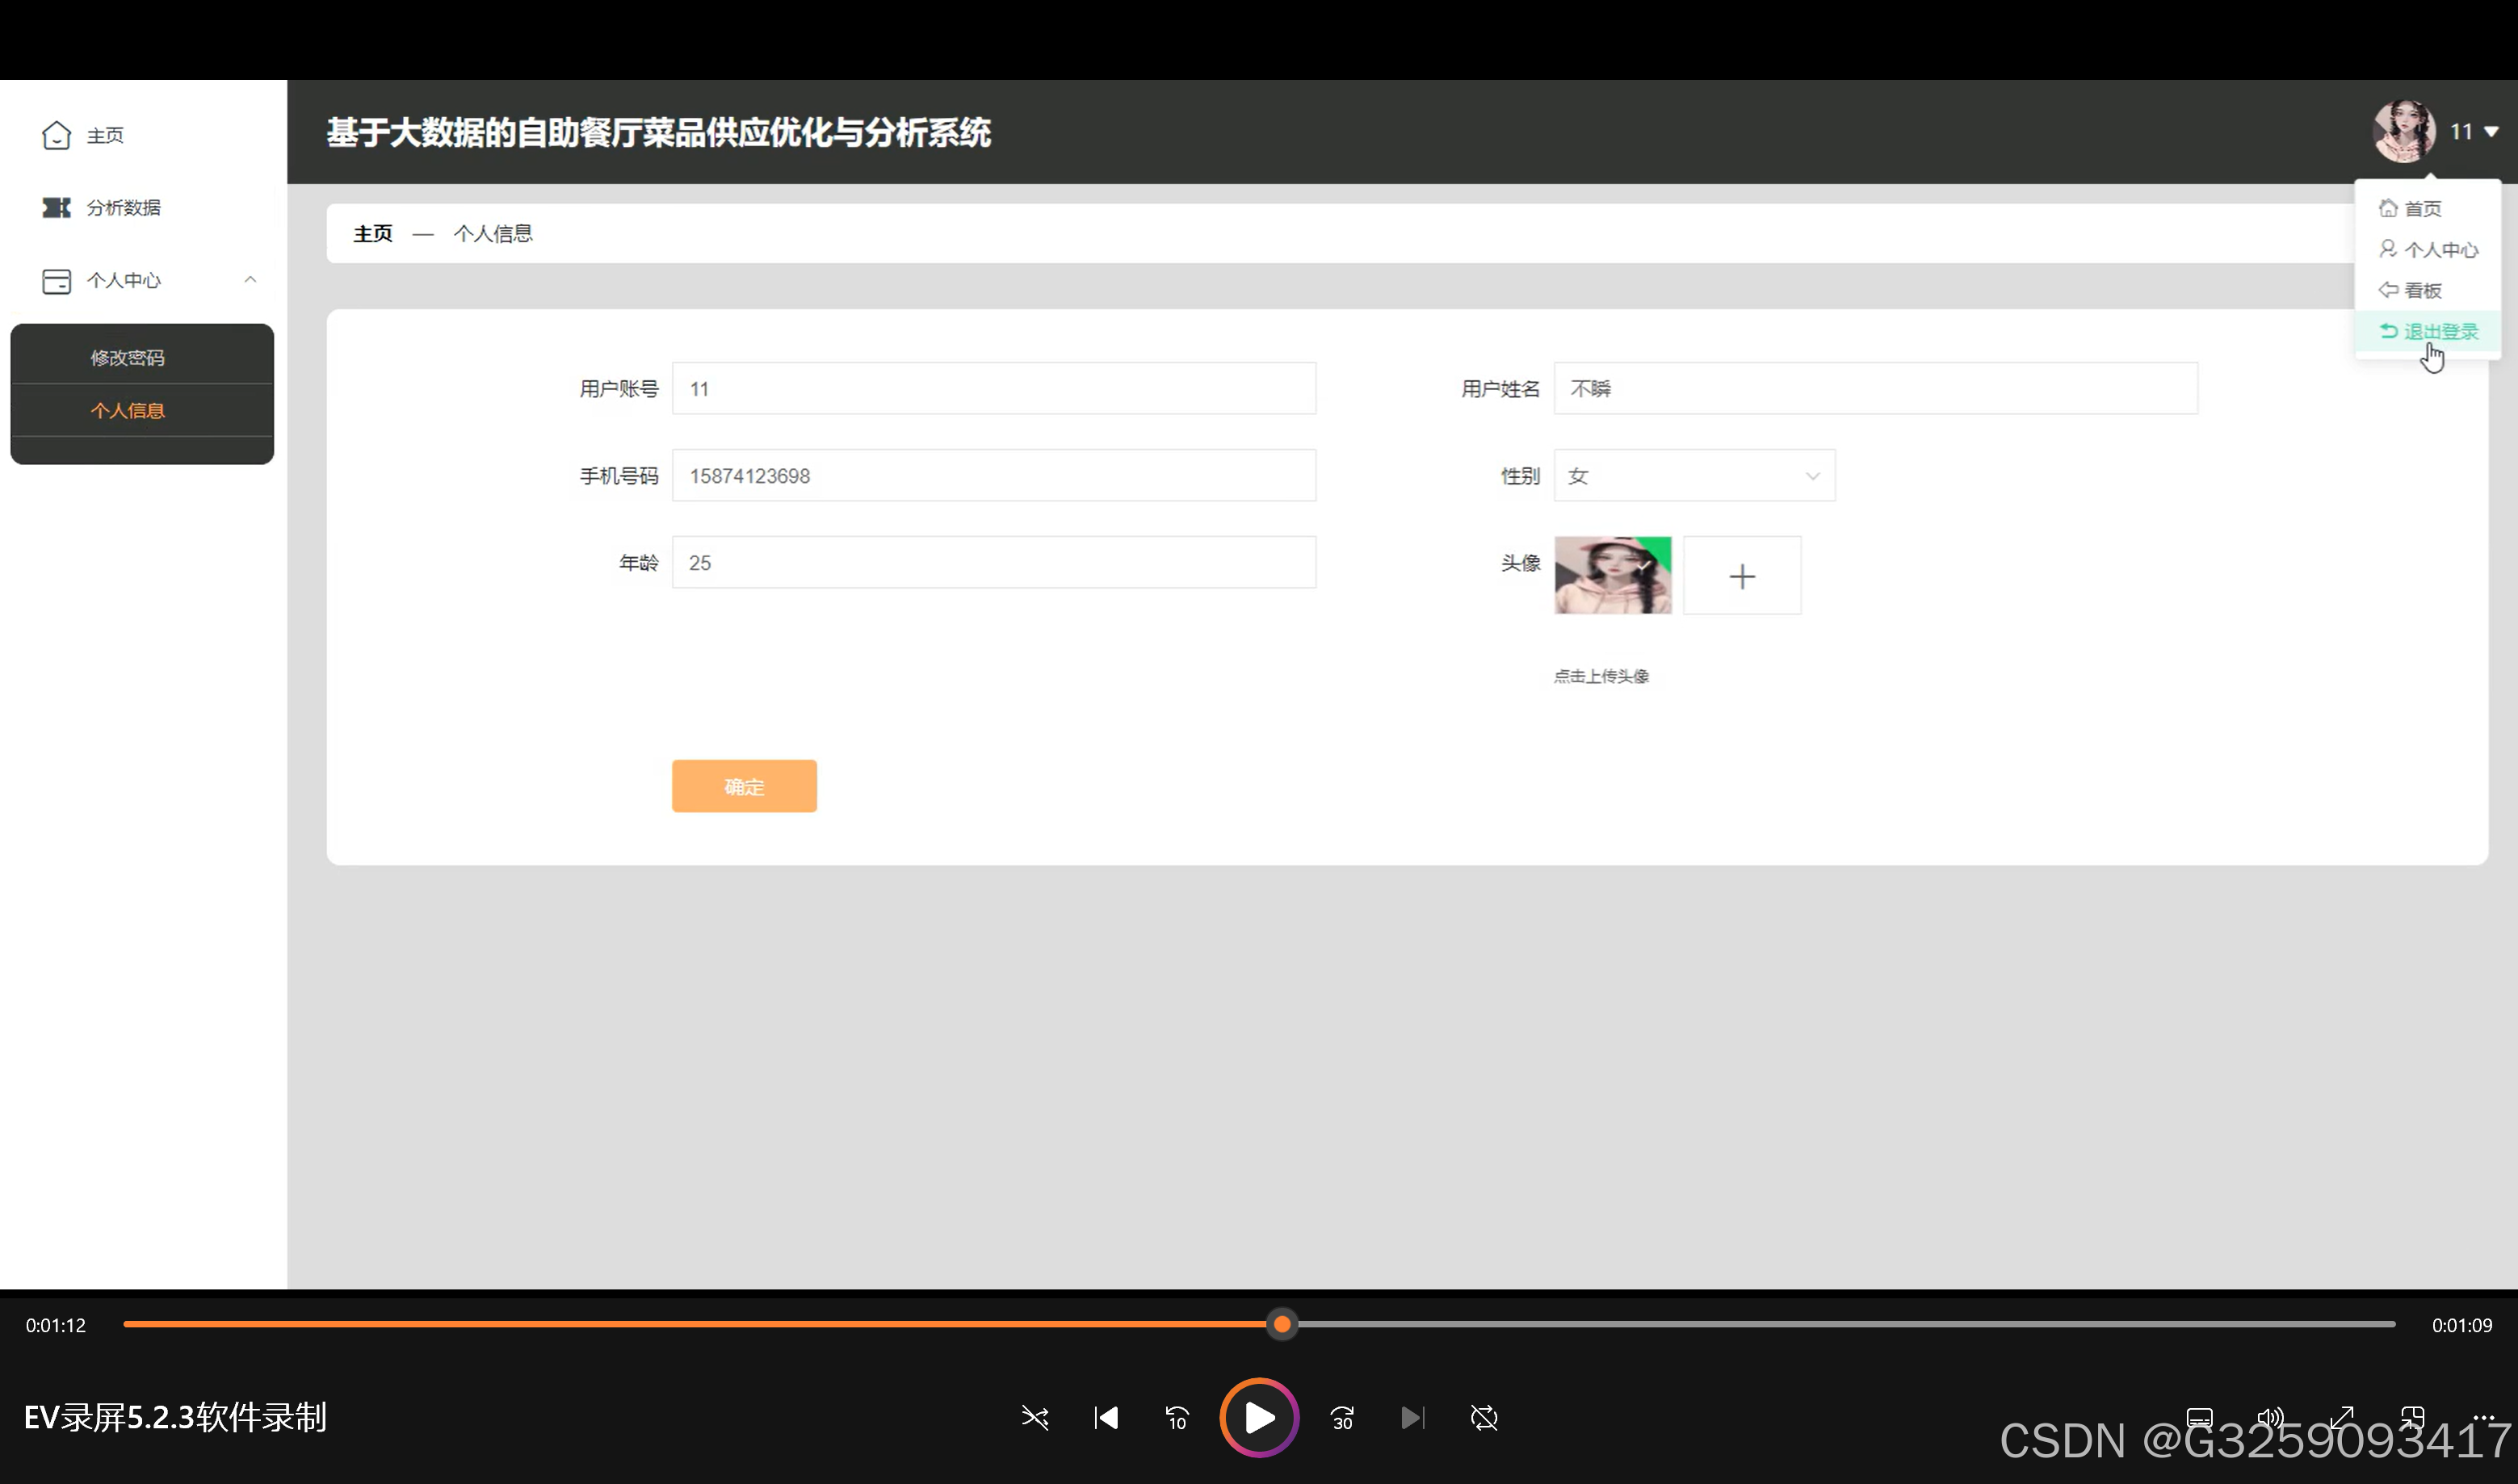The width and height of the screenshot is (2518, 1484).
Task: Open picture-in-picture playback mode
Action: [x=2414, y=1417]
